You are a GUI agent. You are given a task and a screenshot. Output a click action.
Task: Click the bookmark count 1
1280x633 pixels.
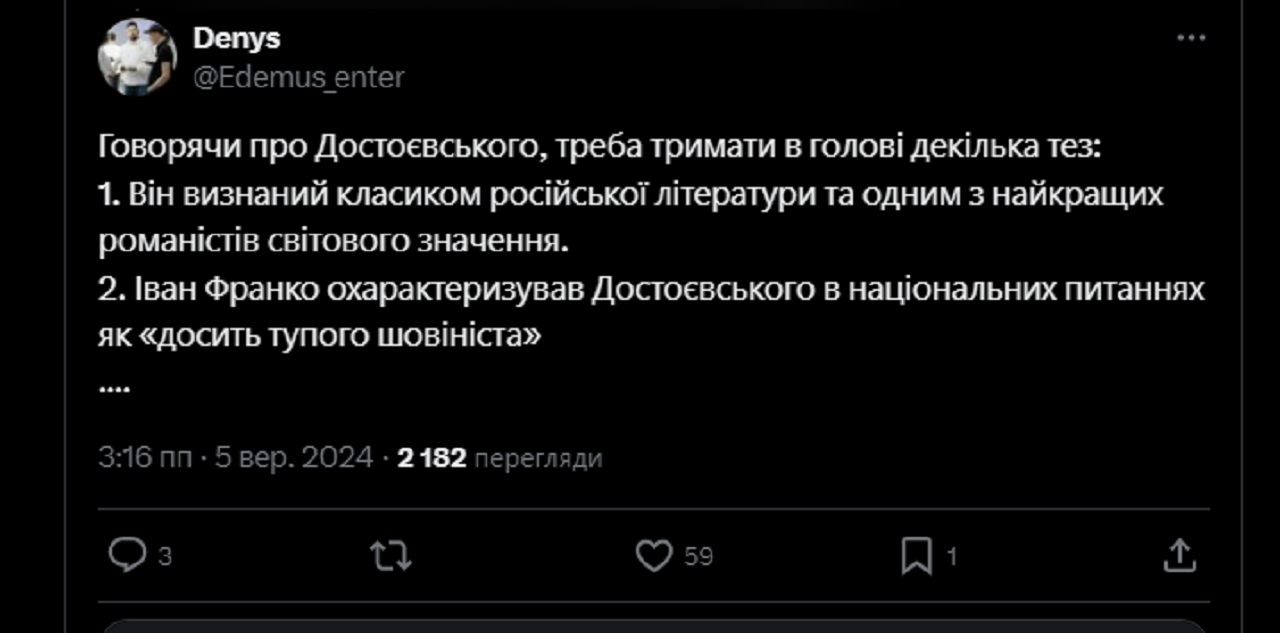952,557
